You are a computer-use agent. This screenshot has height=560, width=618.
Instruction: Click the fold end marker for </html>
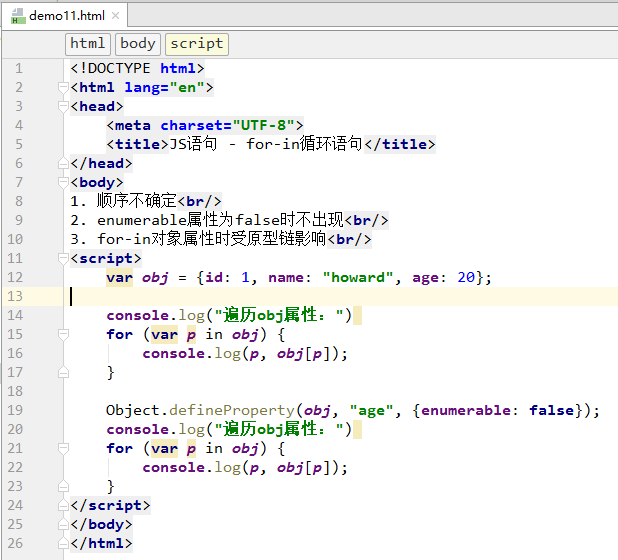(63, 543)
